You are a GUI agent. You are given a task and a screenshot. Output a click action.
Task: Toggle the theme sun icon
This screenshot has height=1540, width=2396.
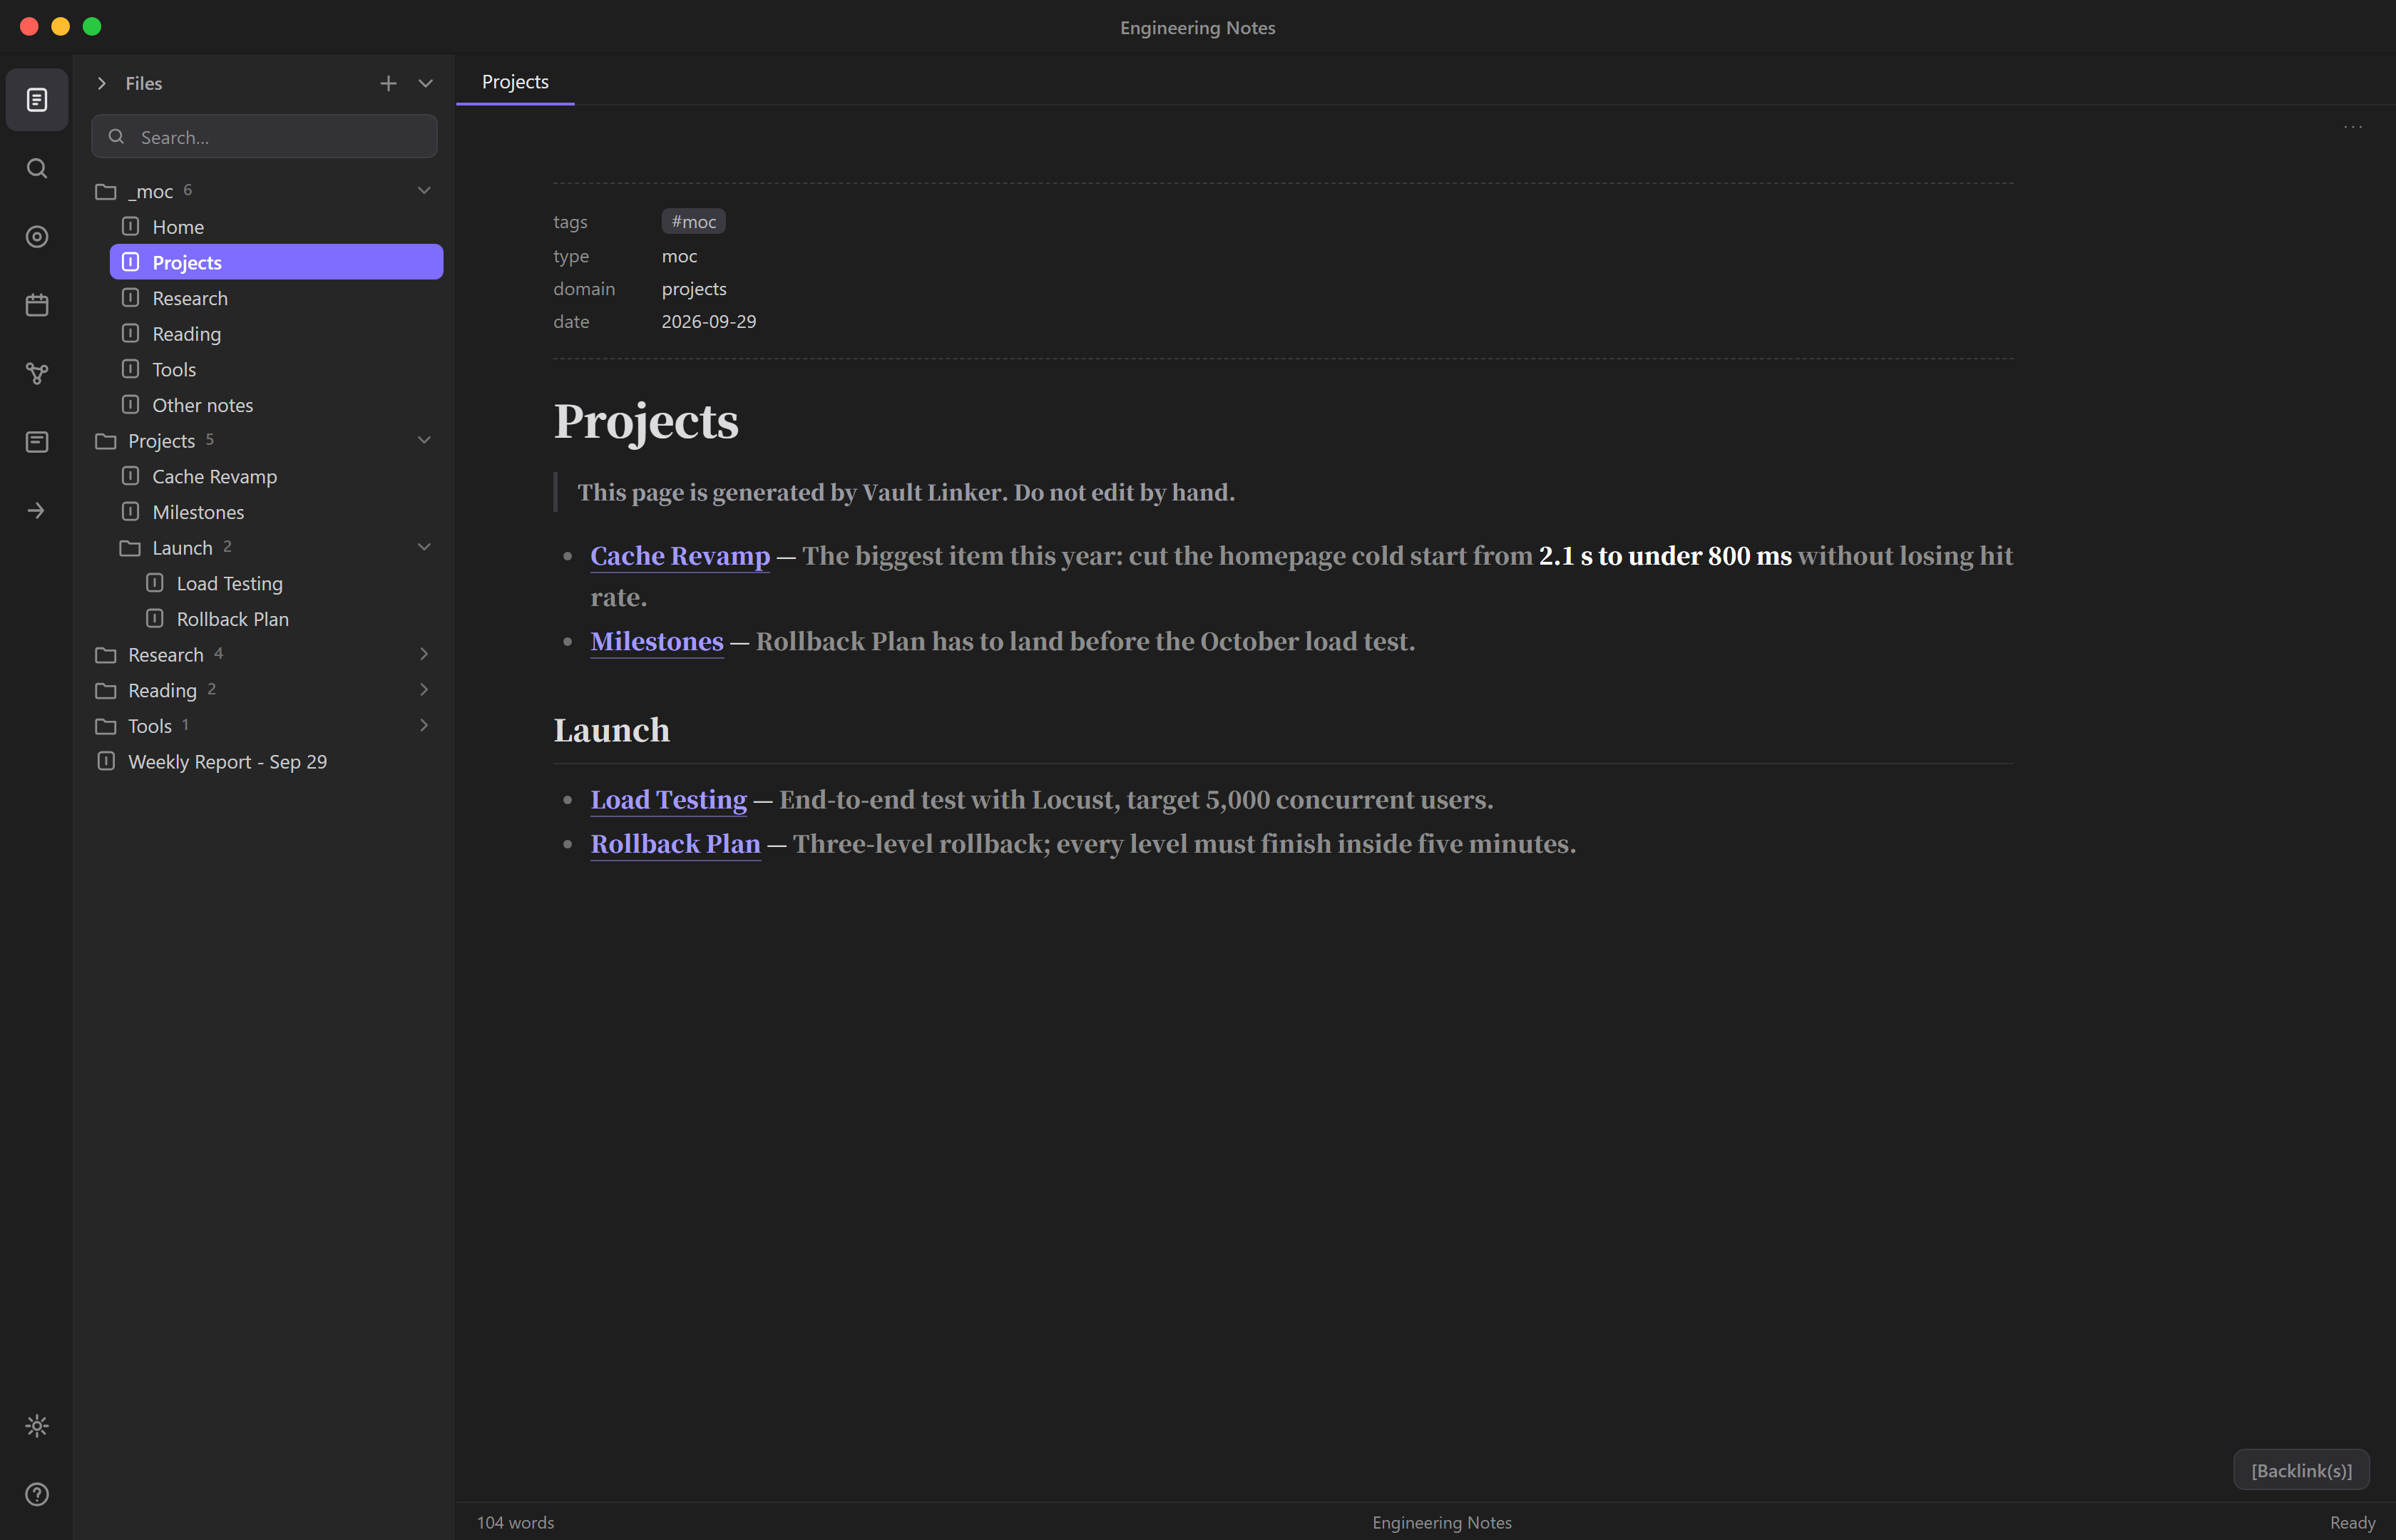point(37,1426)
